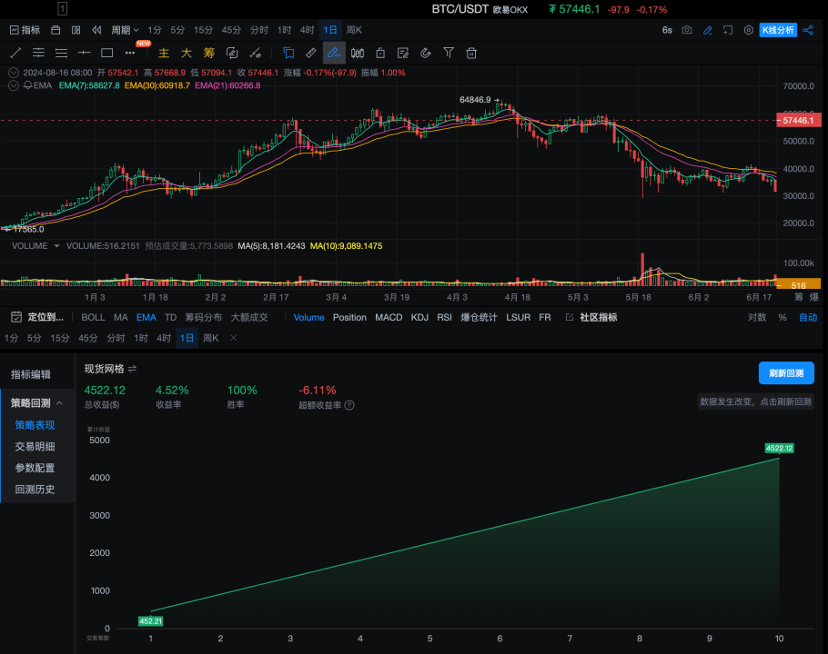Viewport: 828px width, 654px height.
Task: Switch to the 交易明细 tab
Action: point(35,446)
